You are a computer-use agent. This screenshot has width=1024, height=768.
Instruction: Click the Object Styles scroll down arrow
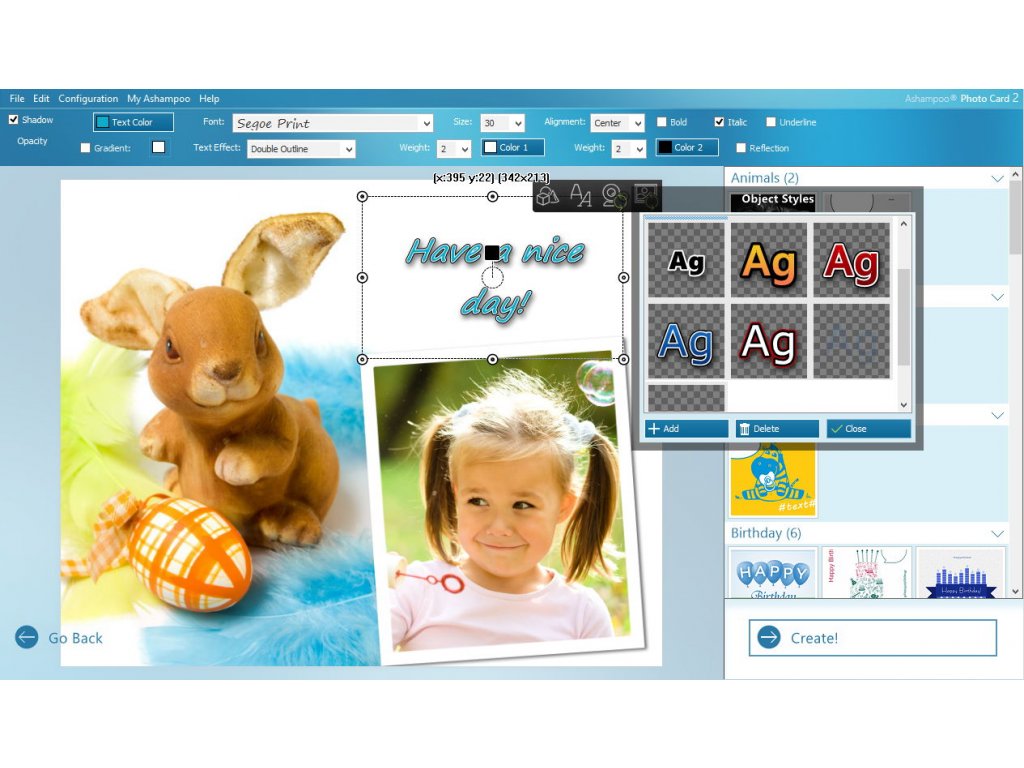[904, 405]
